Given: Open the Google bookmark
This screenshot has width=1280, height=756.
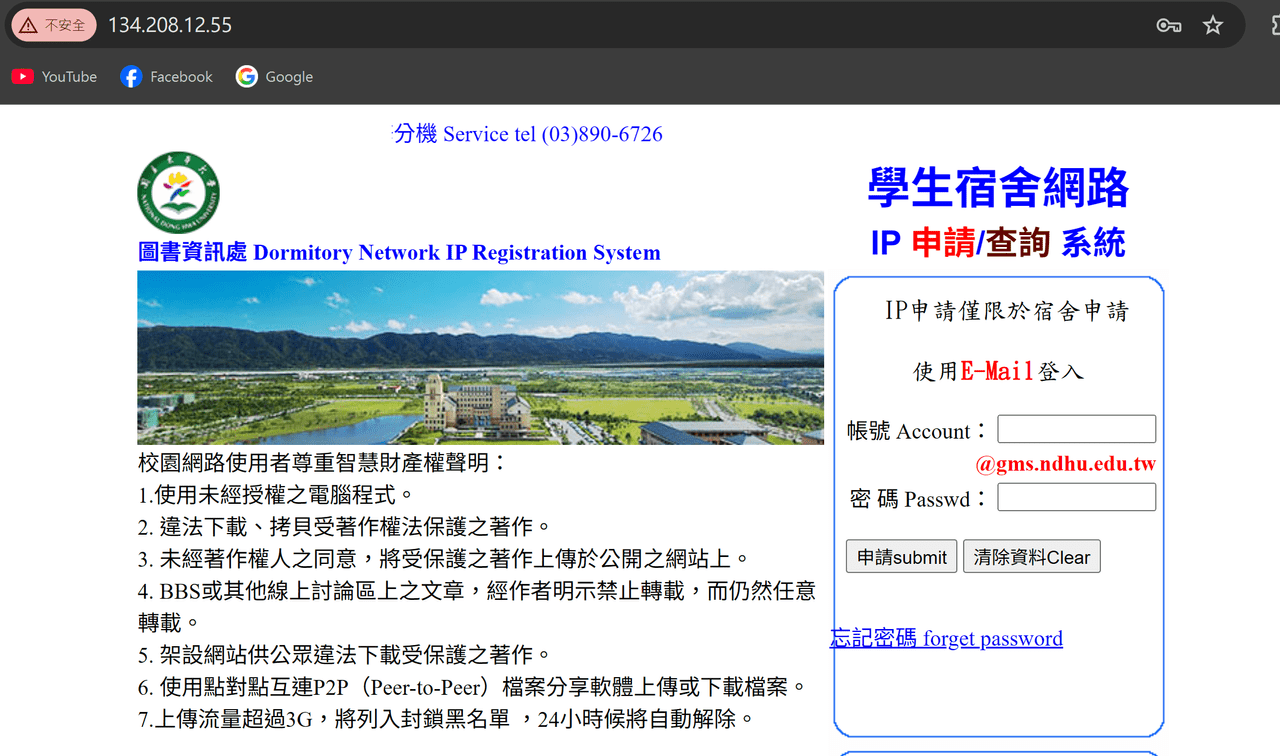Looking at the screenshot, I should coord(275,77).
